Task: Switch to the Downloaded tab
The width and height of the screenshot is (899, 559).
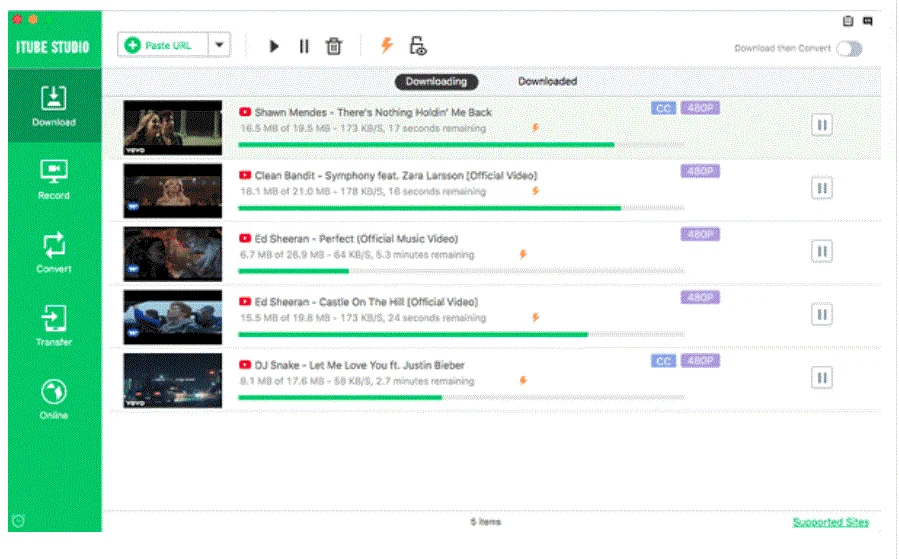Action: [x=548, y=81]
